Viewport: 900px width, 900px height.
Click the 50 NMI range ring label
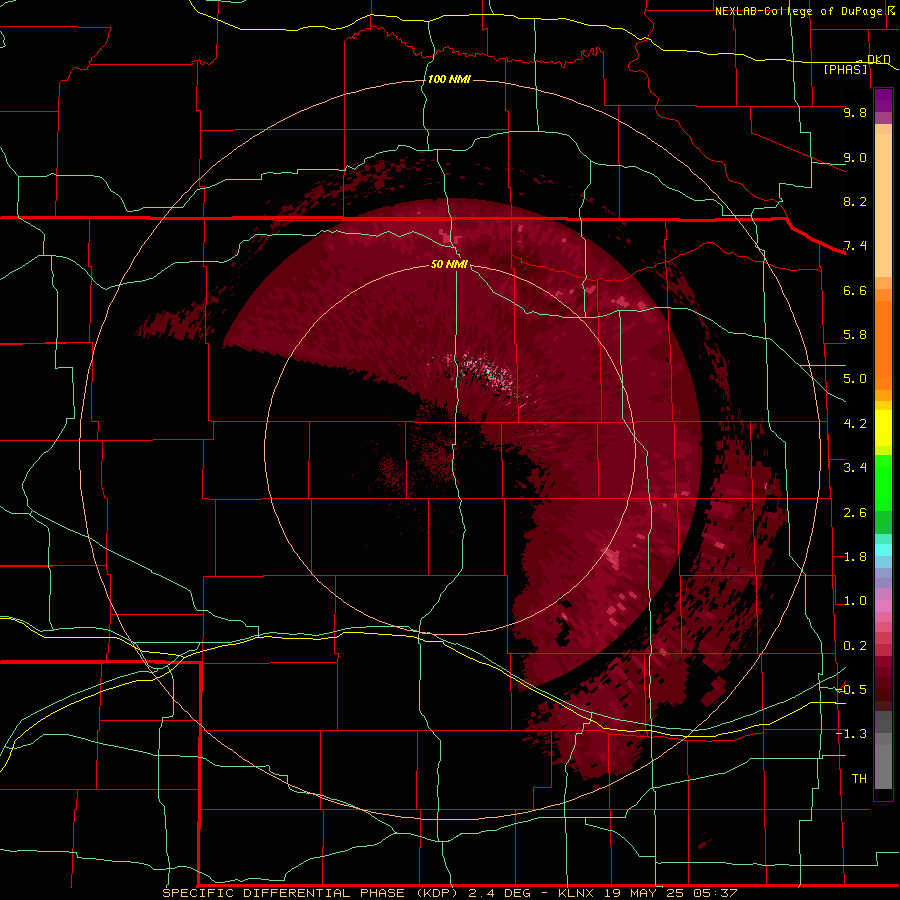[x=449, y=264]
